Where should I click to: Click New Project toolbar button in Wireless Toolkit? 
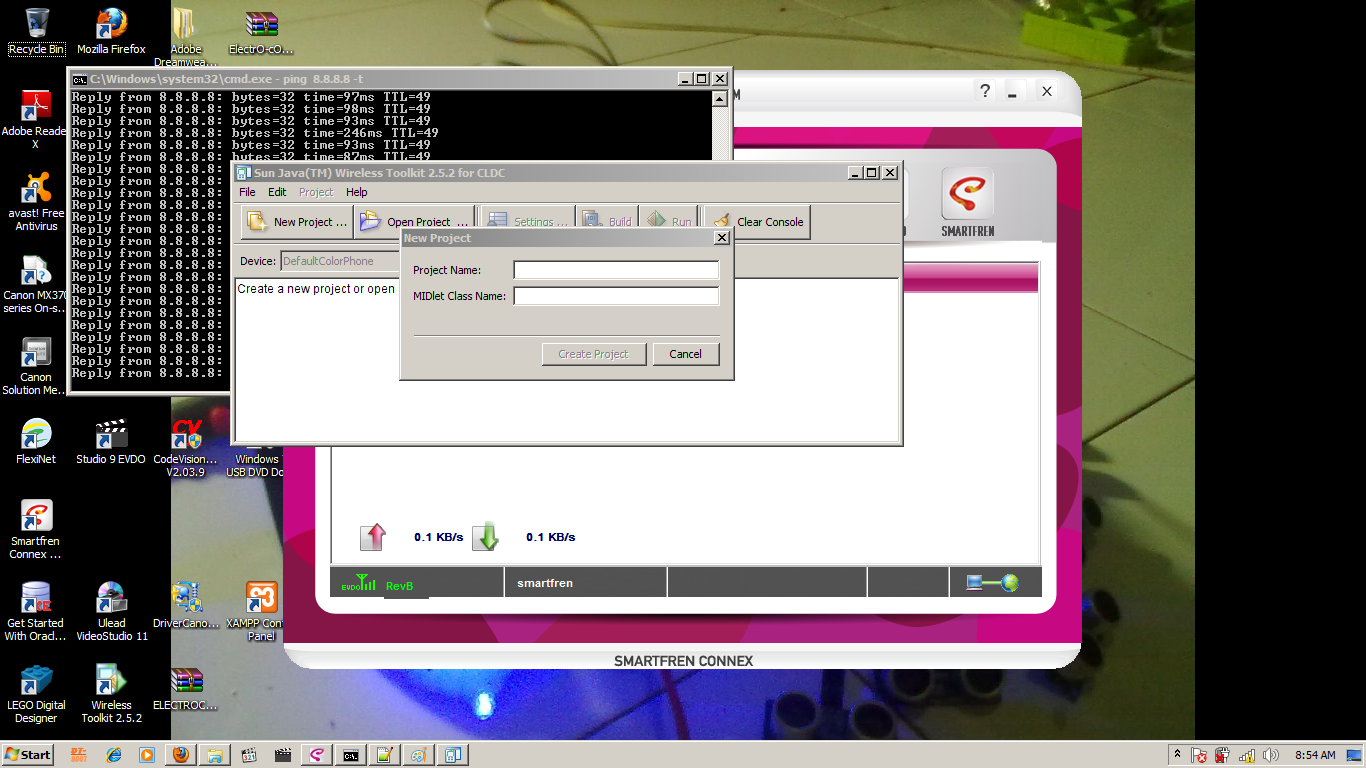(x=297, y=222)
